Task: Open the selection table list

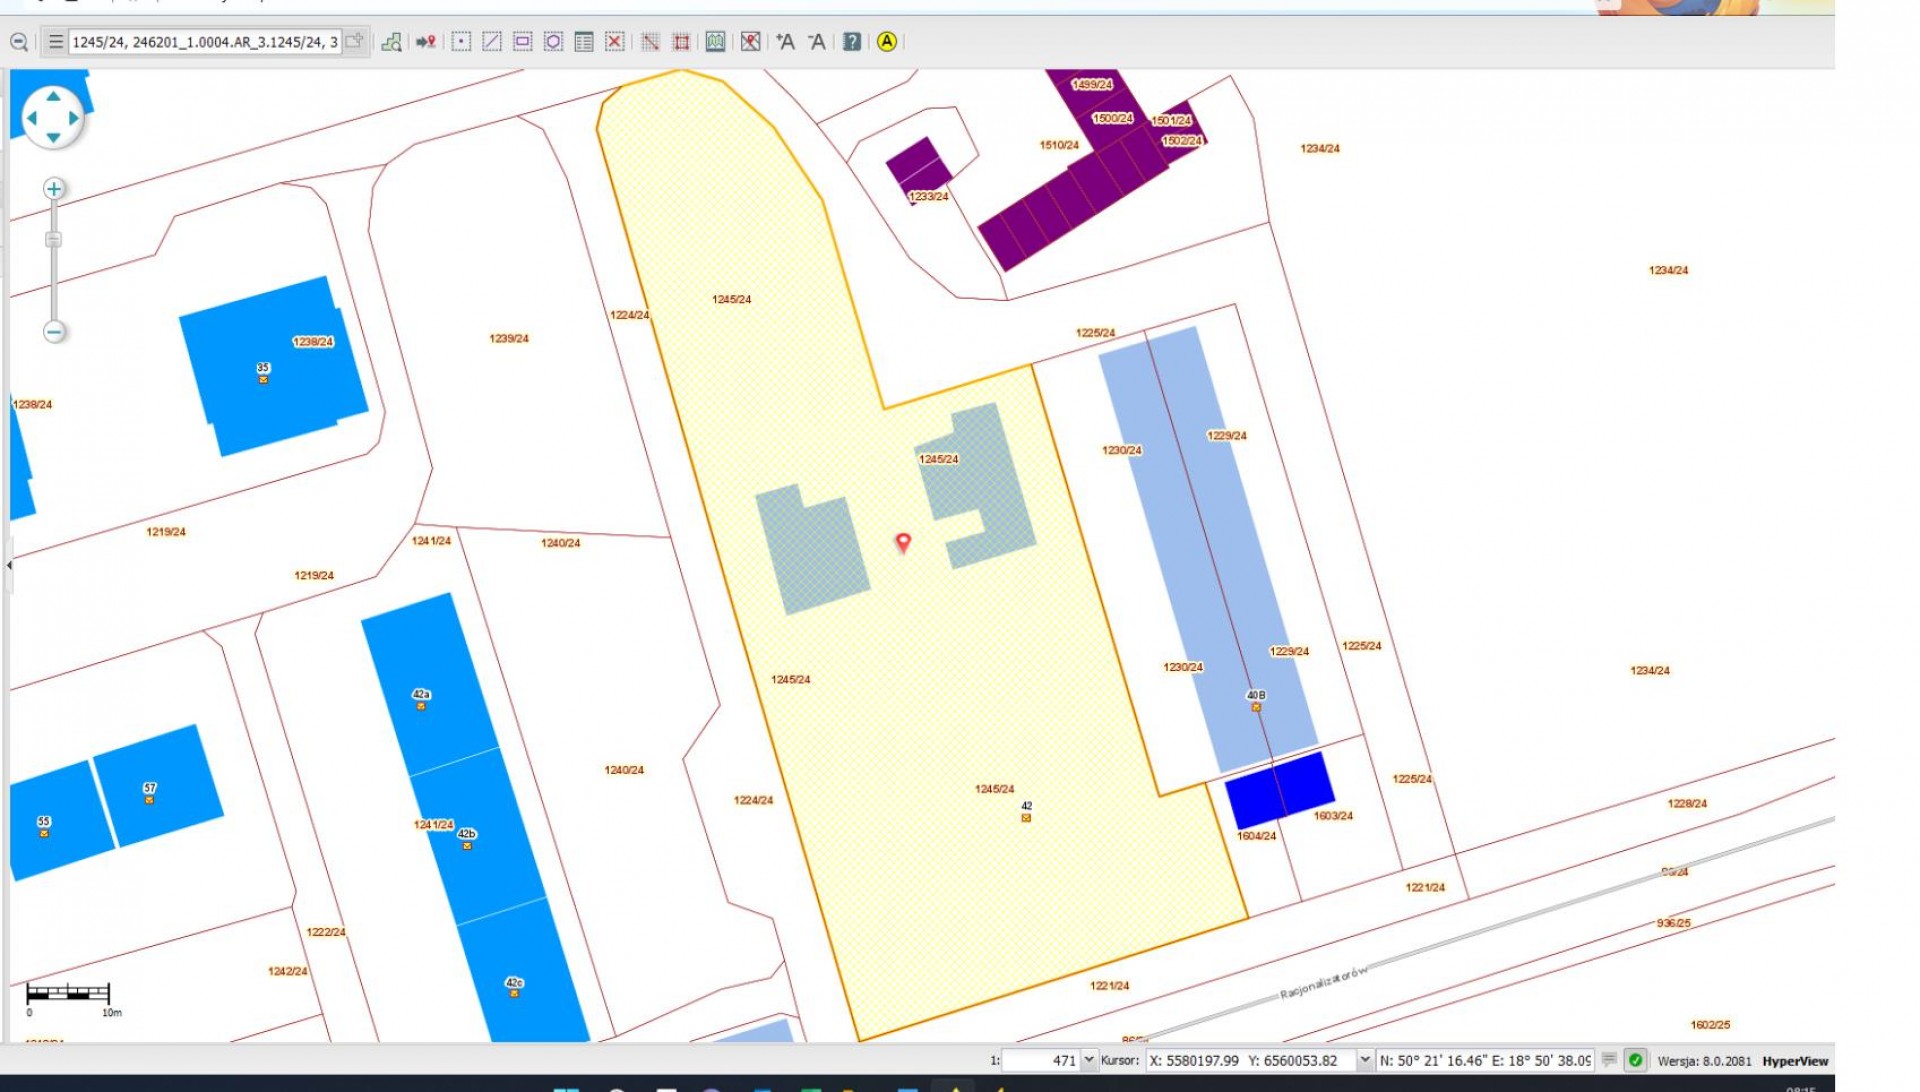Action: (x=584, y=42)
